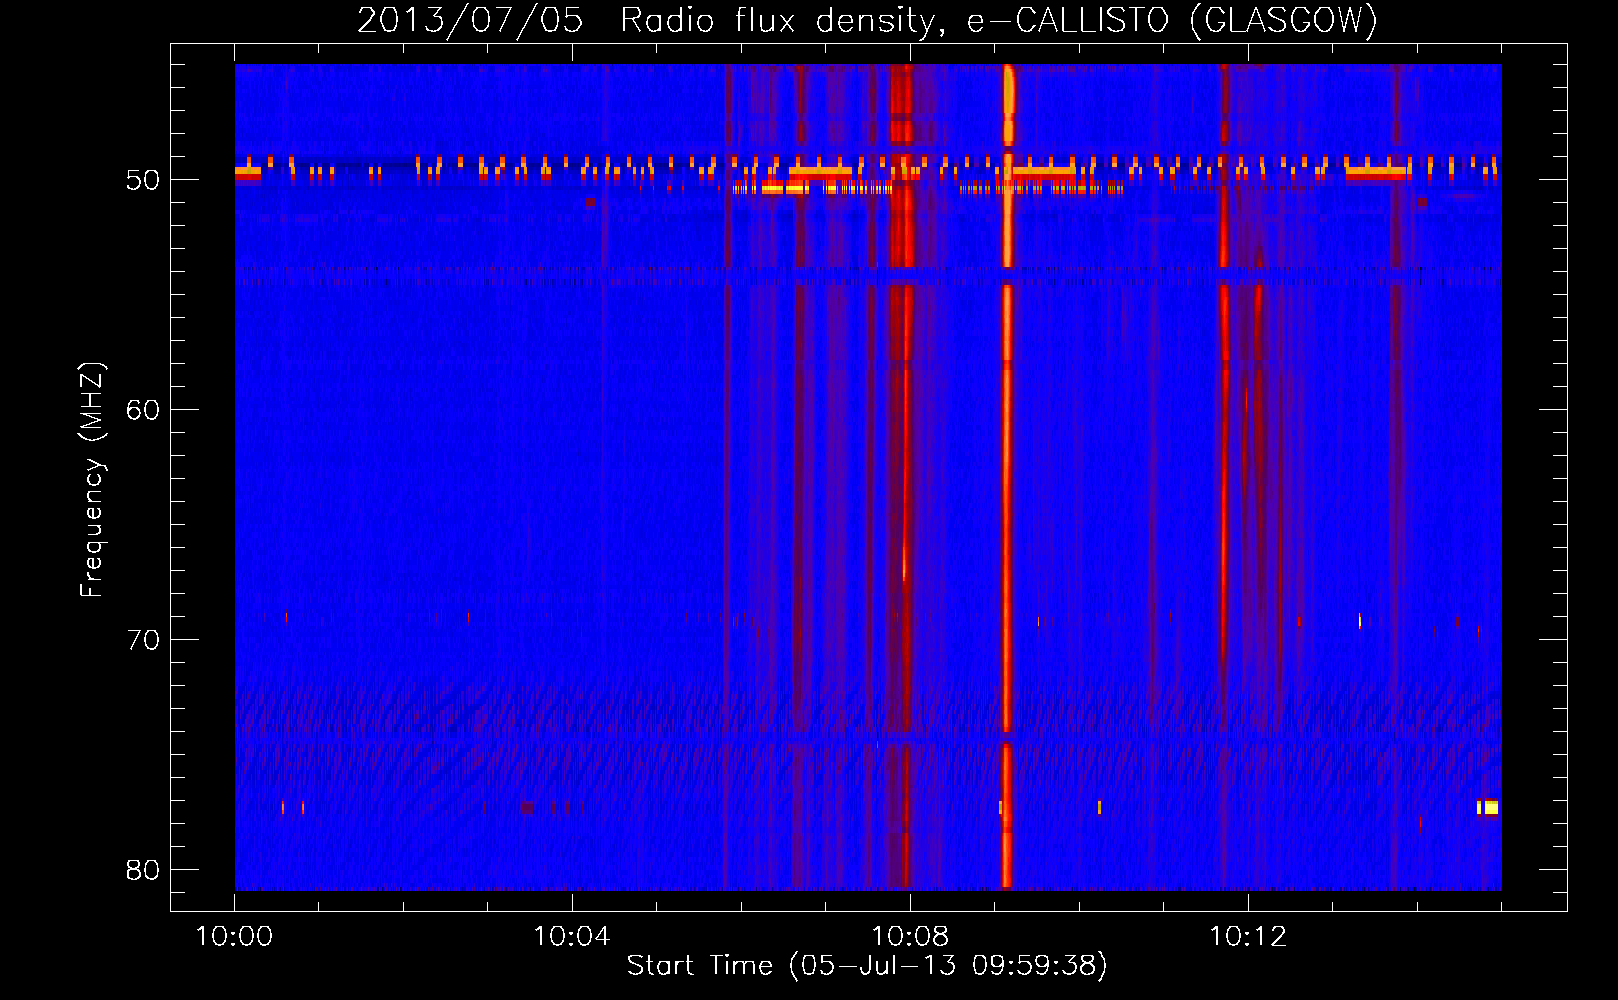Click the 10:00 time tick label
The width and height of the screenshot is (1618, 1000).
click(234, 937)
